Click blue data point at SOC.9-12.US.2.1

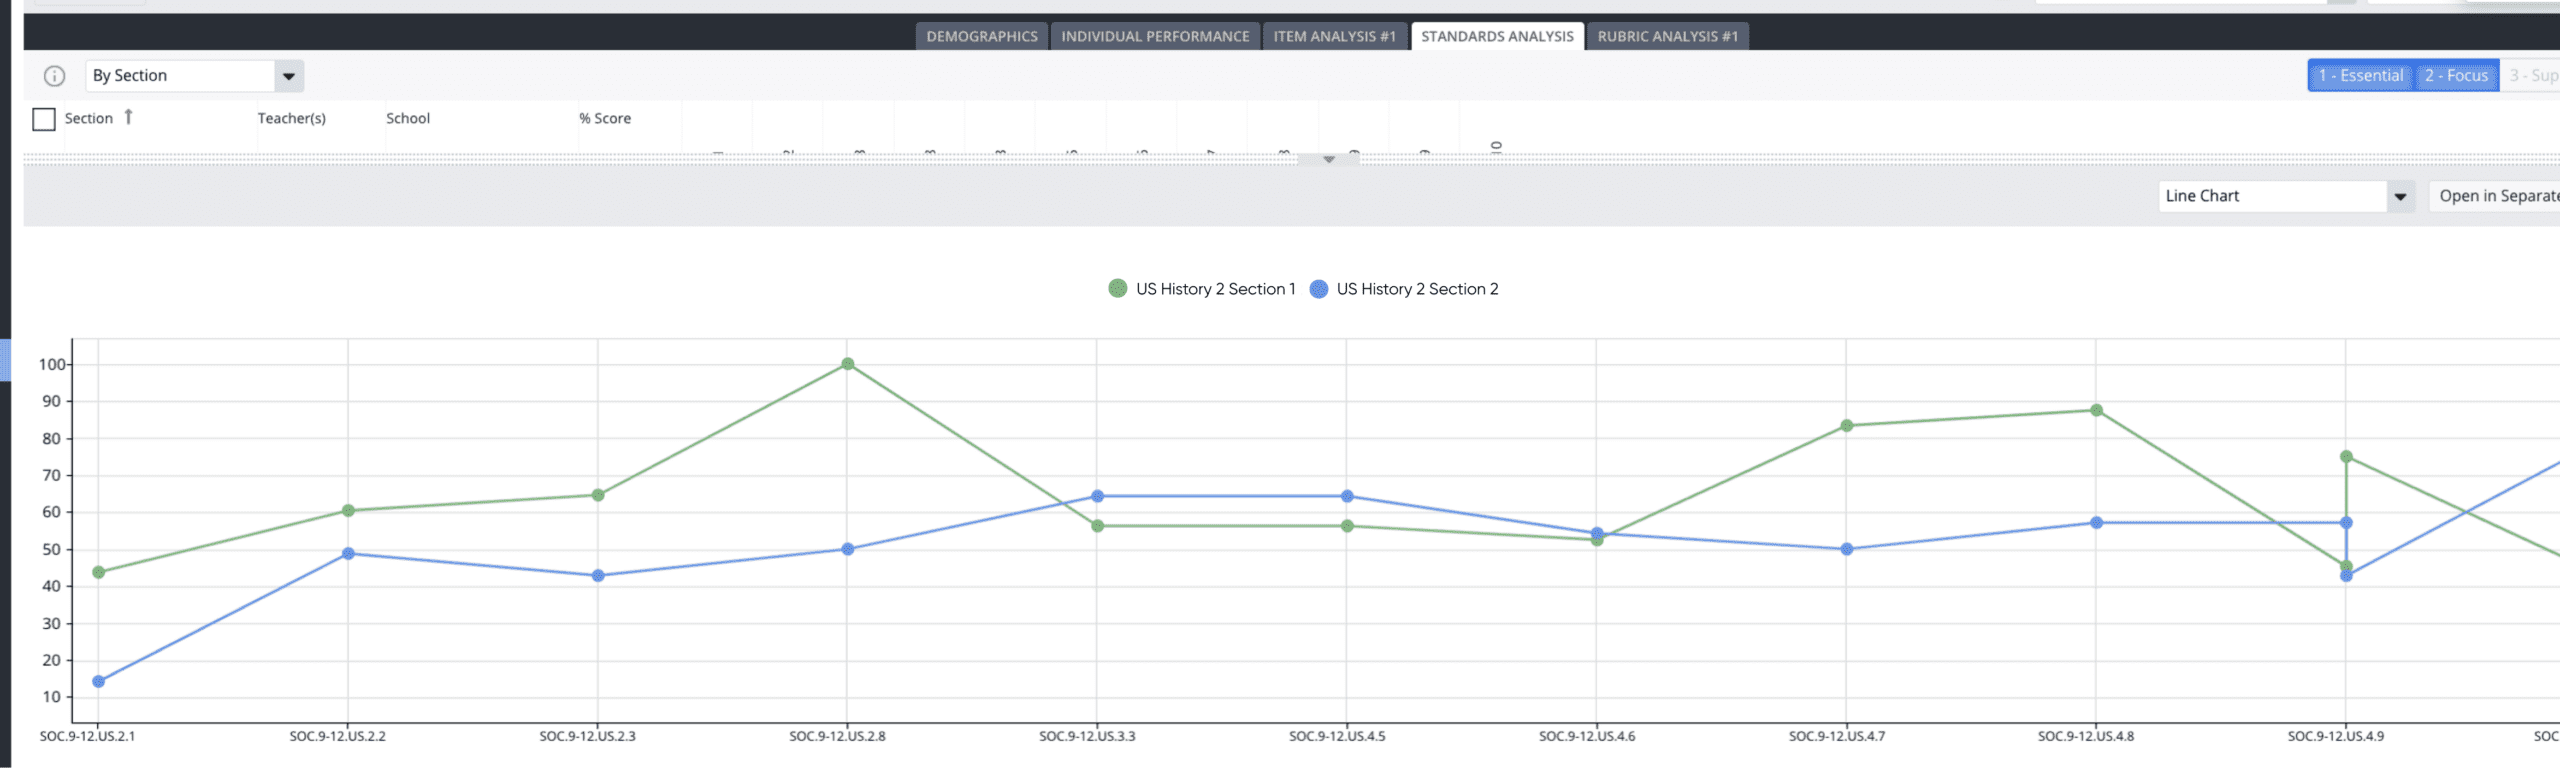pyautogui.click(x=99, y=682)
